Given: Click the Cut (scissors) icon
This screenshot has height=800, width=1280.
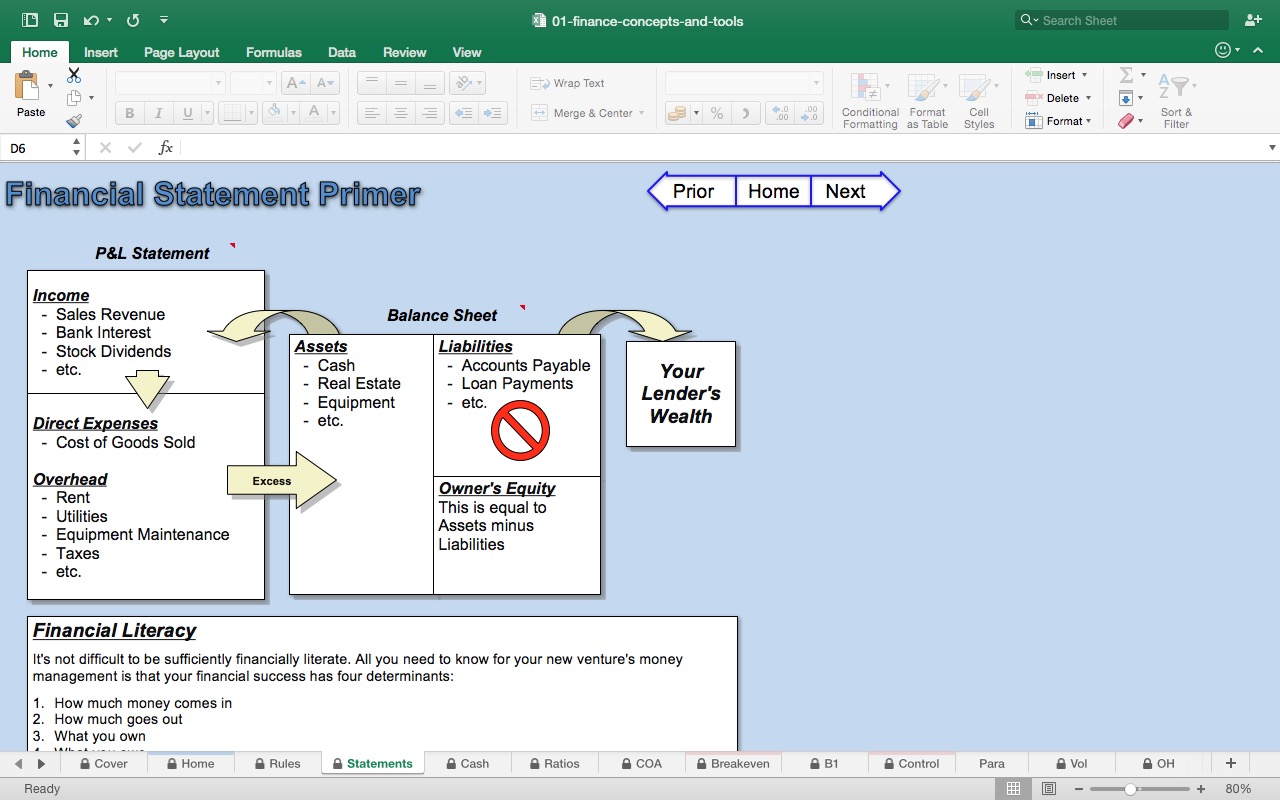Looking at the screenshot, I should pyautogui.click(x=73, y=75).
